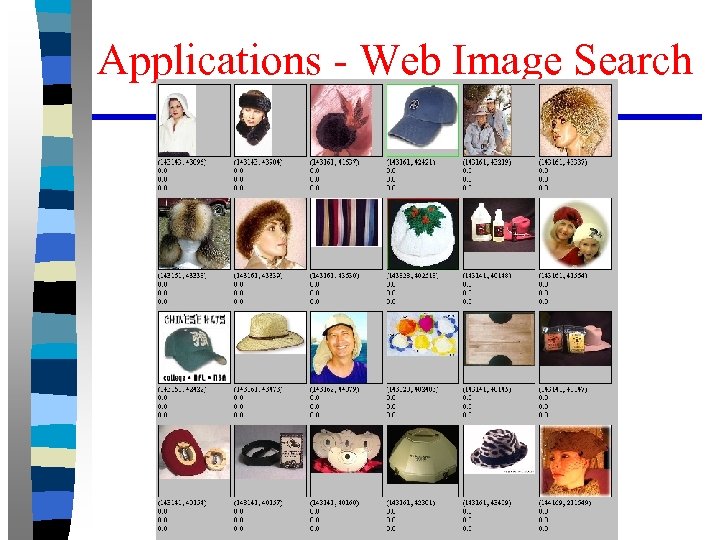
Task: Open the bottles and pink container image
Action: click(499, 225)
